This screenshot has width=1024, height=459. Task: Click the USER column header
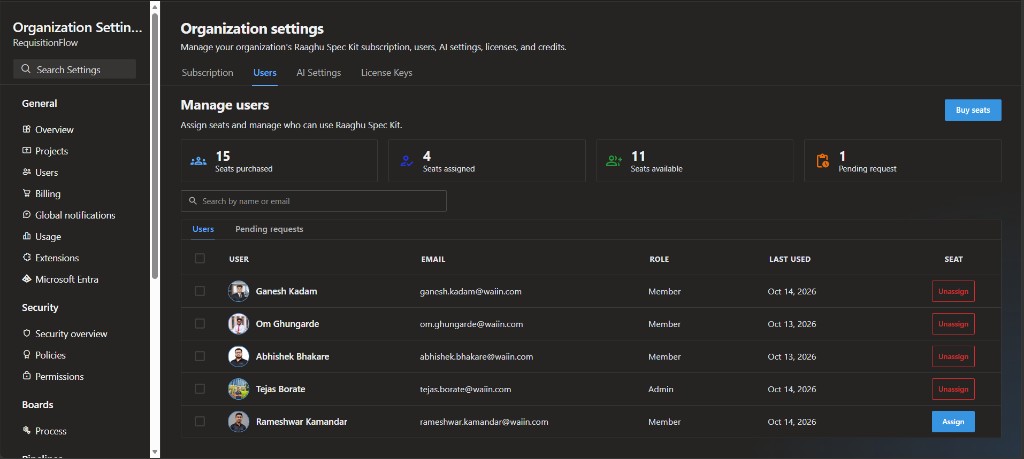click(239, 259)
